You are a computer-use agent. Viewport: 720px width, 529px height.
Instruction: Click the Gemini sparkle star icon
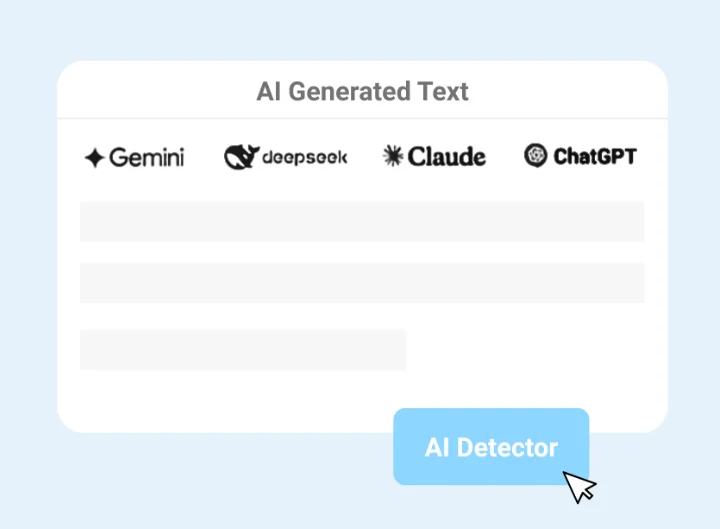[x=94, y=158]
